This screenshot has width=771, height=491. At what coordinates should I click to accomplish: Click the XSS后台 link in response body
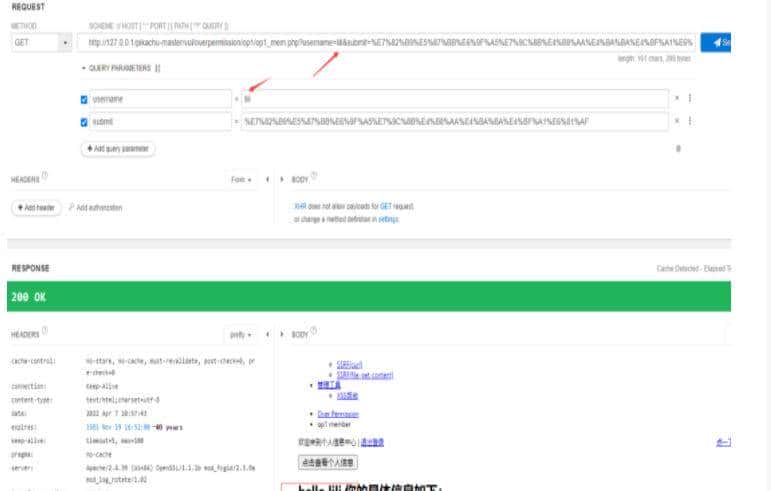347,396
